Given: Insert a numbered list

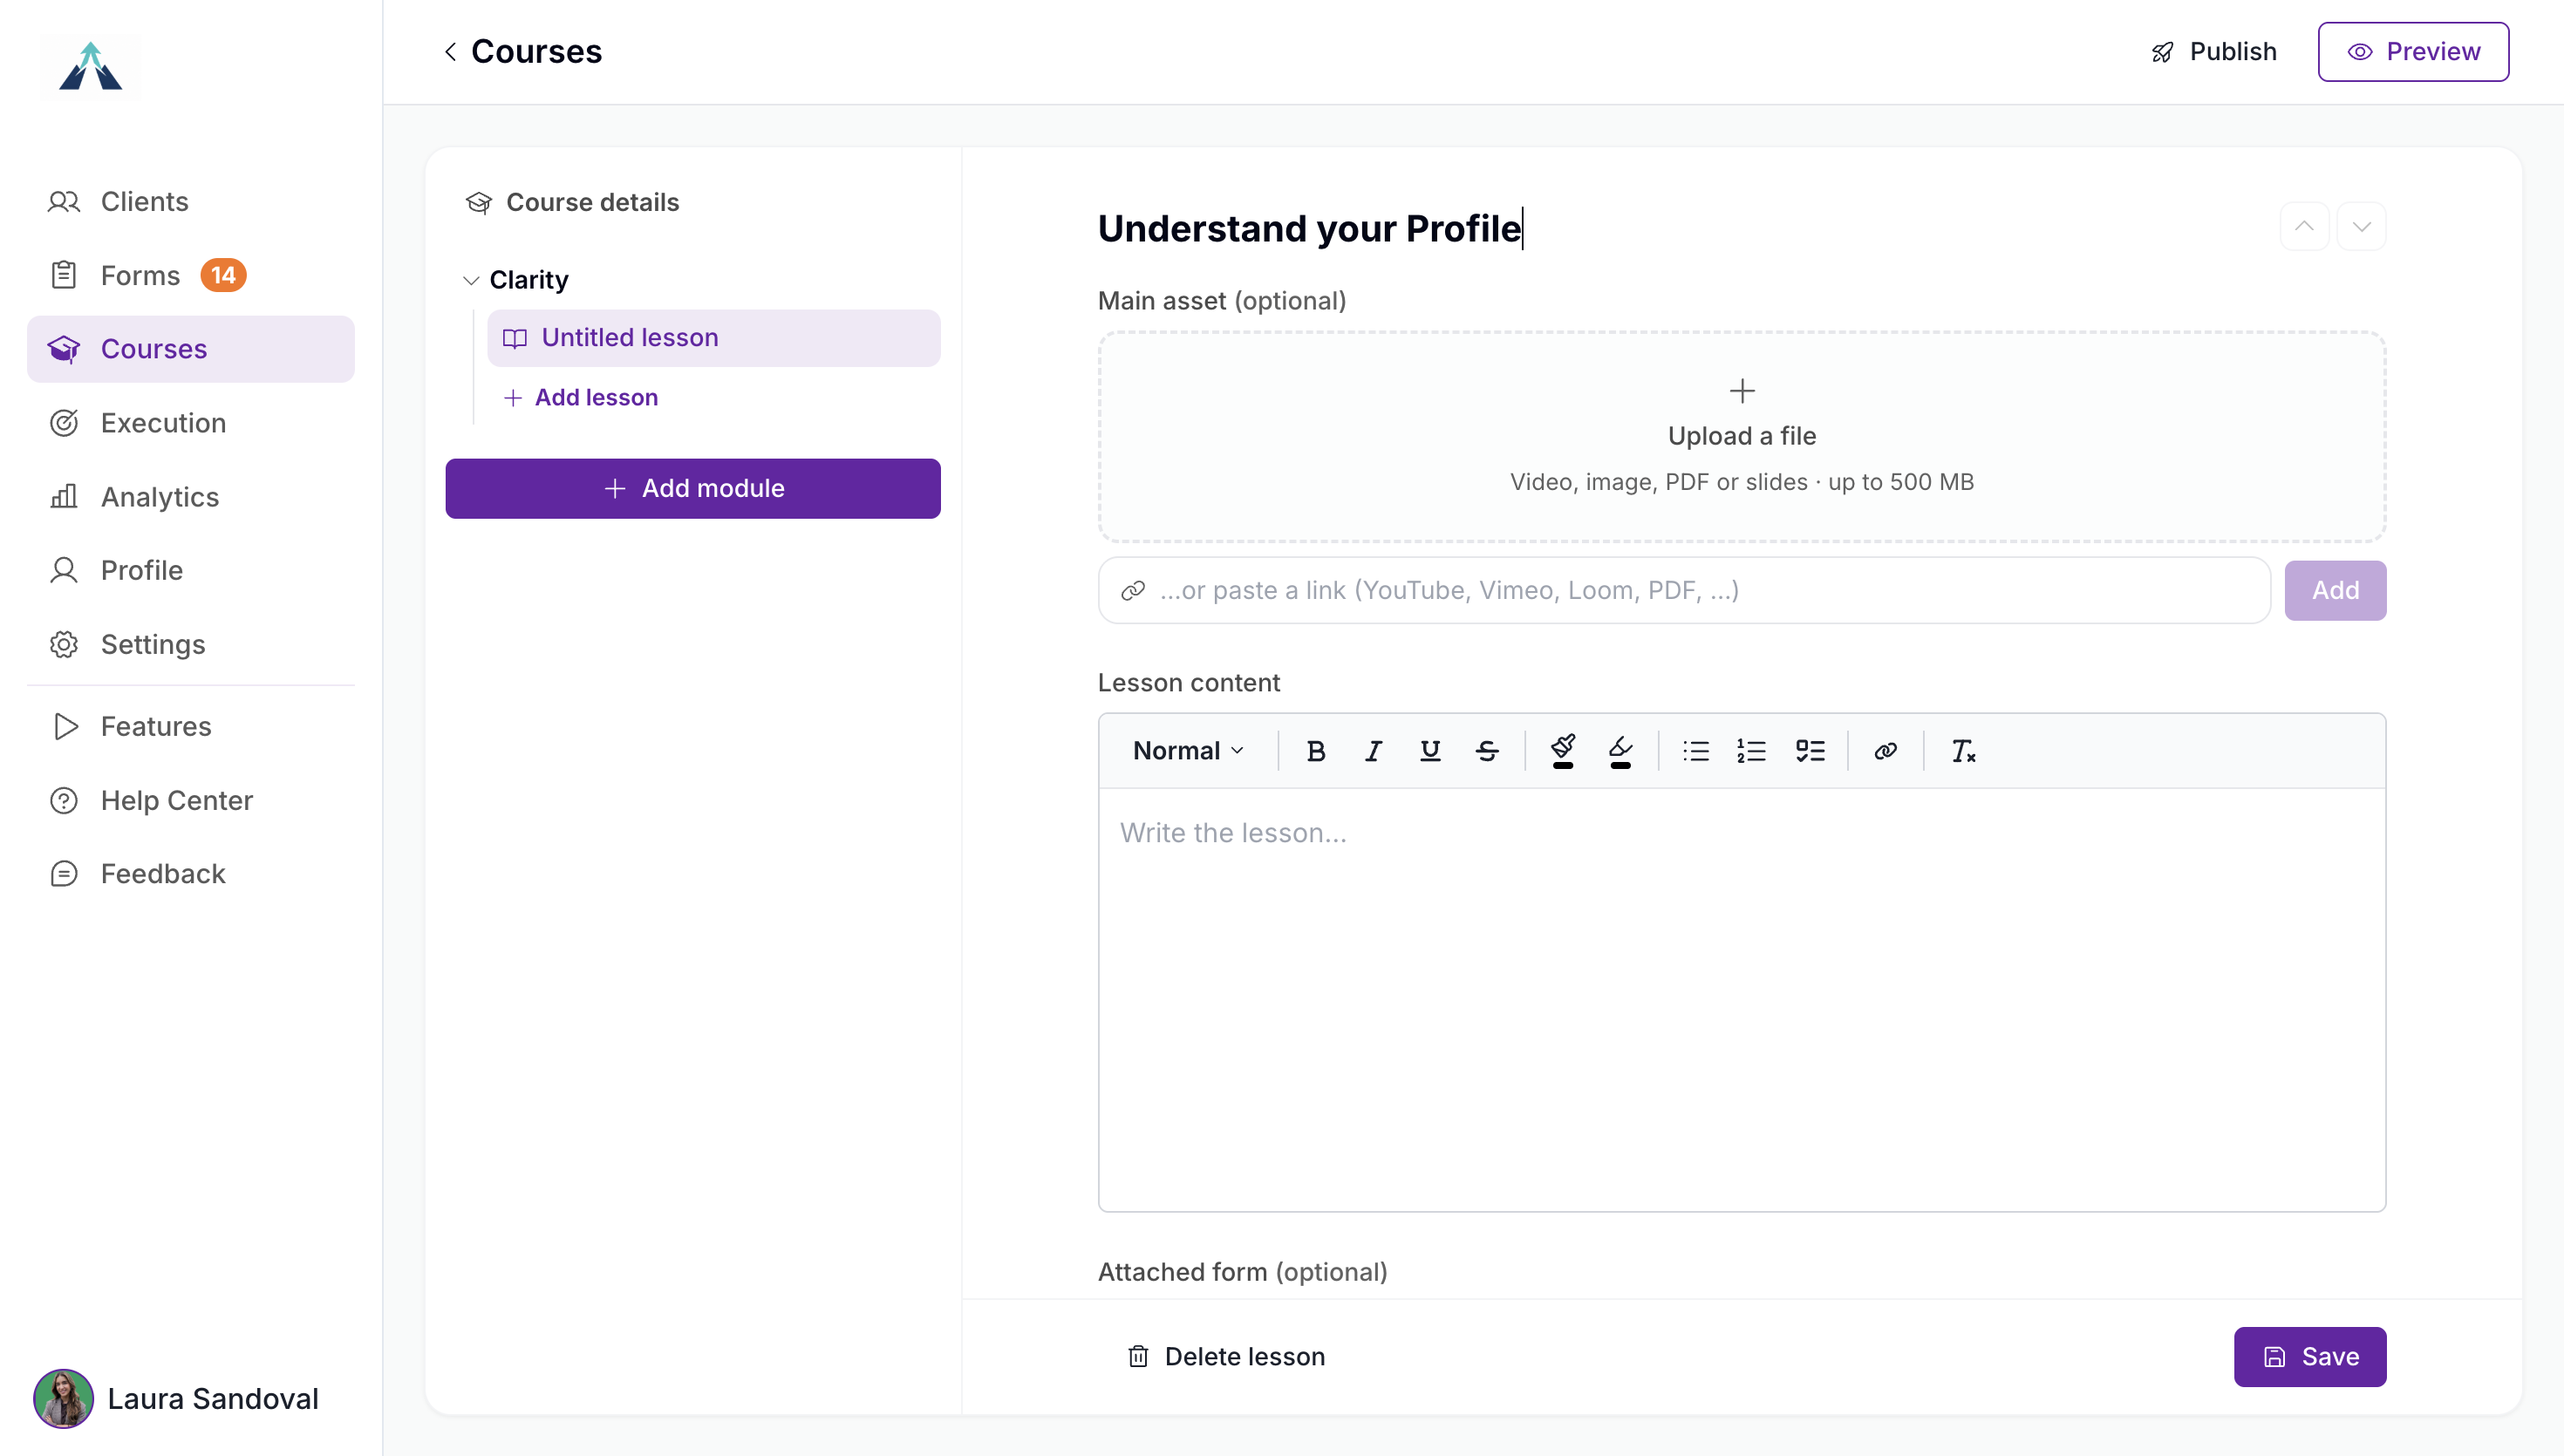Looking at the screenshot, I should tap(1752, 751).
